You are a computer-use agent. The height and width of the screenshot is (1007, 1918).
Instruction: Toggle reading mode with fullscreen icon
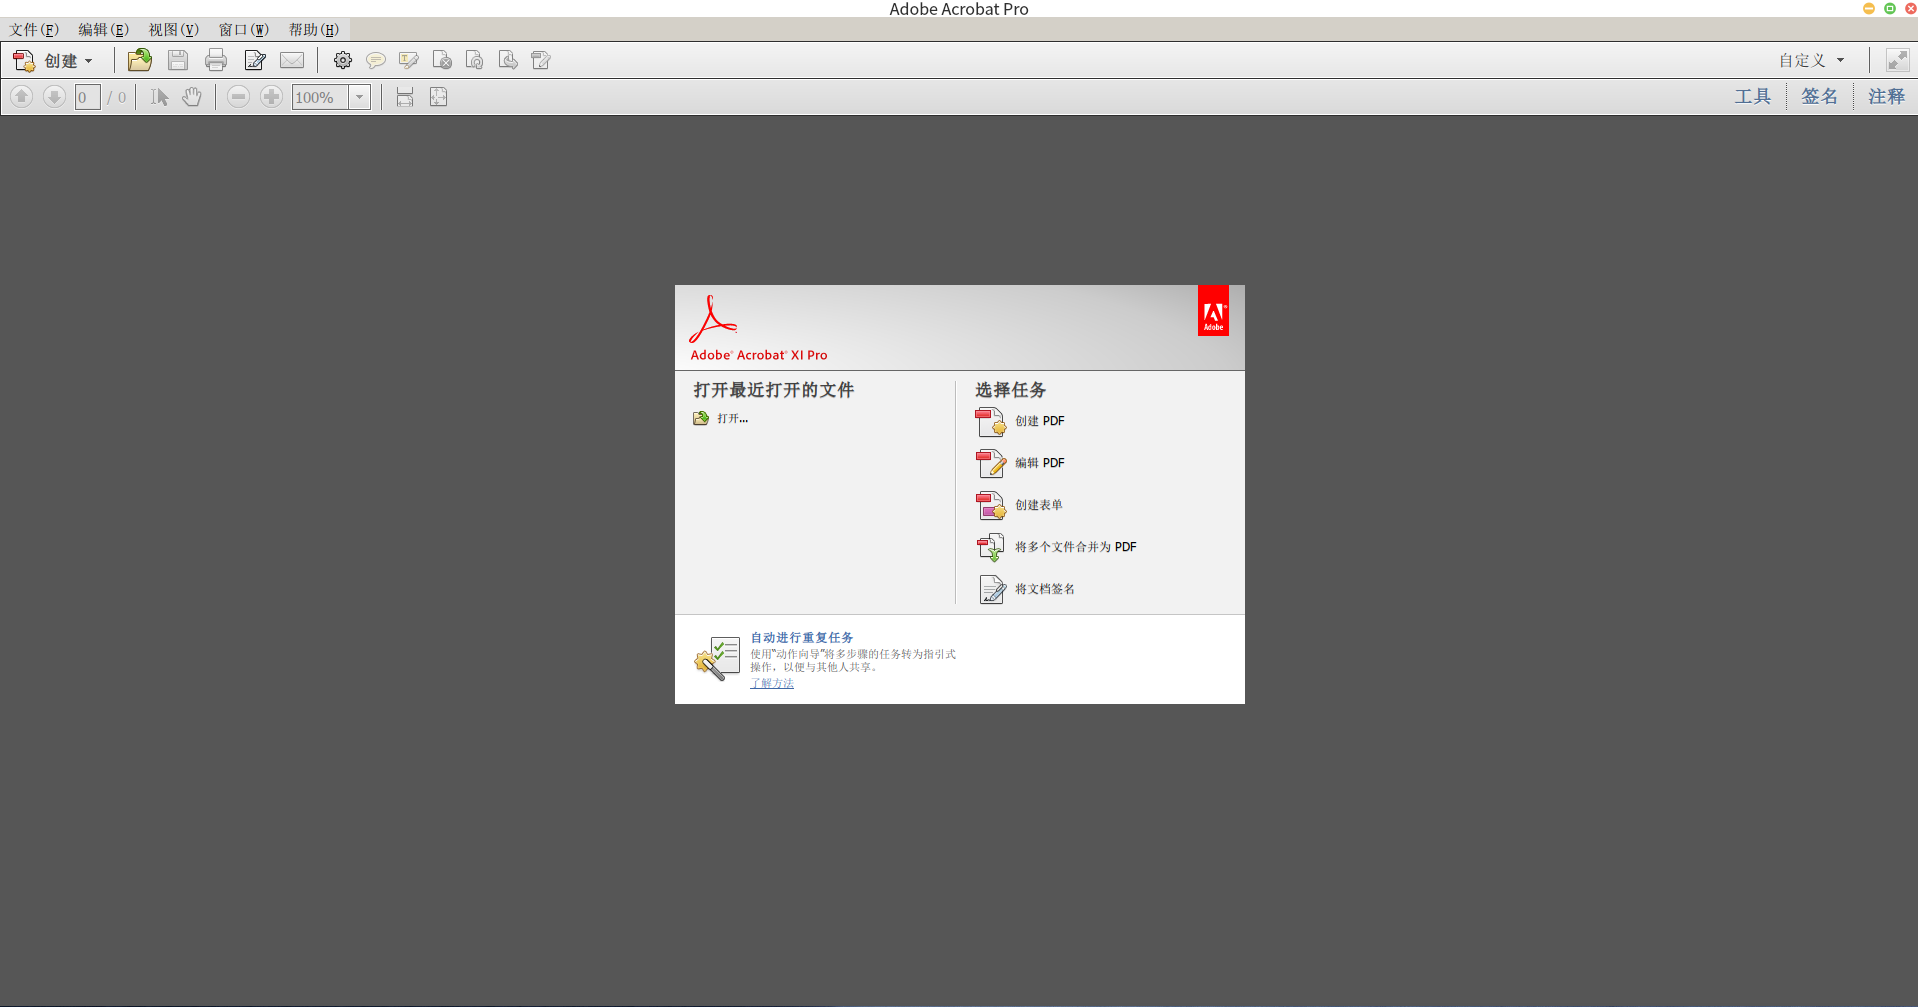1896,60
